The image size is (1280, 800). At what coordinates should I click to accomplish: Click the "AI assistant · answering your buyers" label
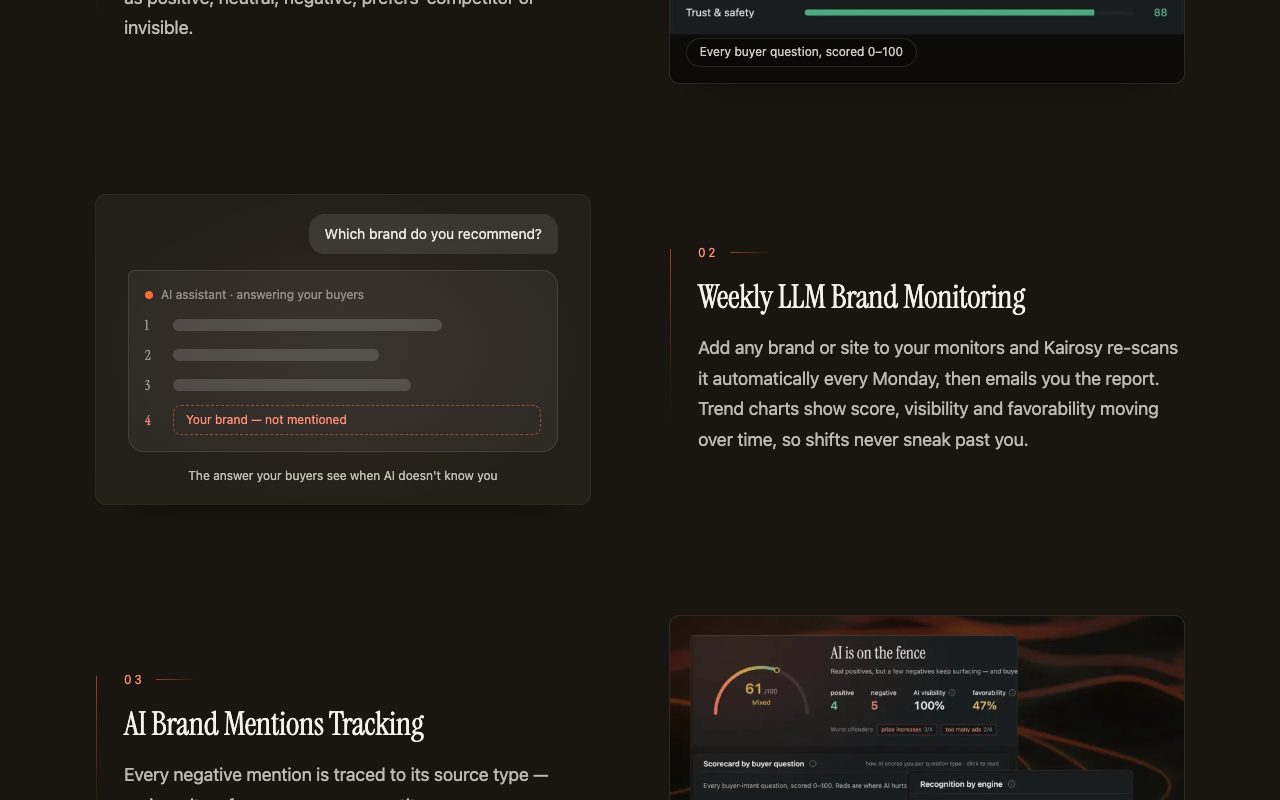[x=262, y=295]
